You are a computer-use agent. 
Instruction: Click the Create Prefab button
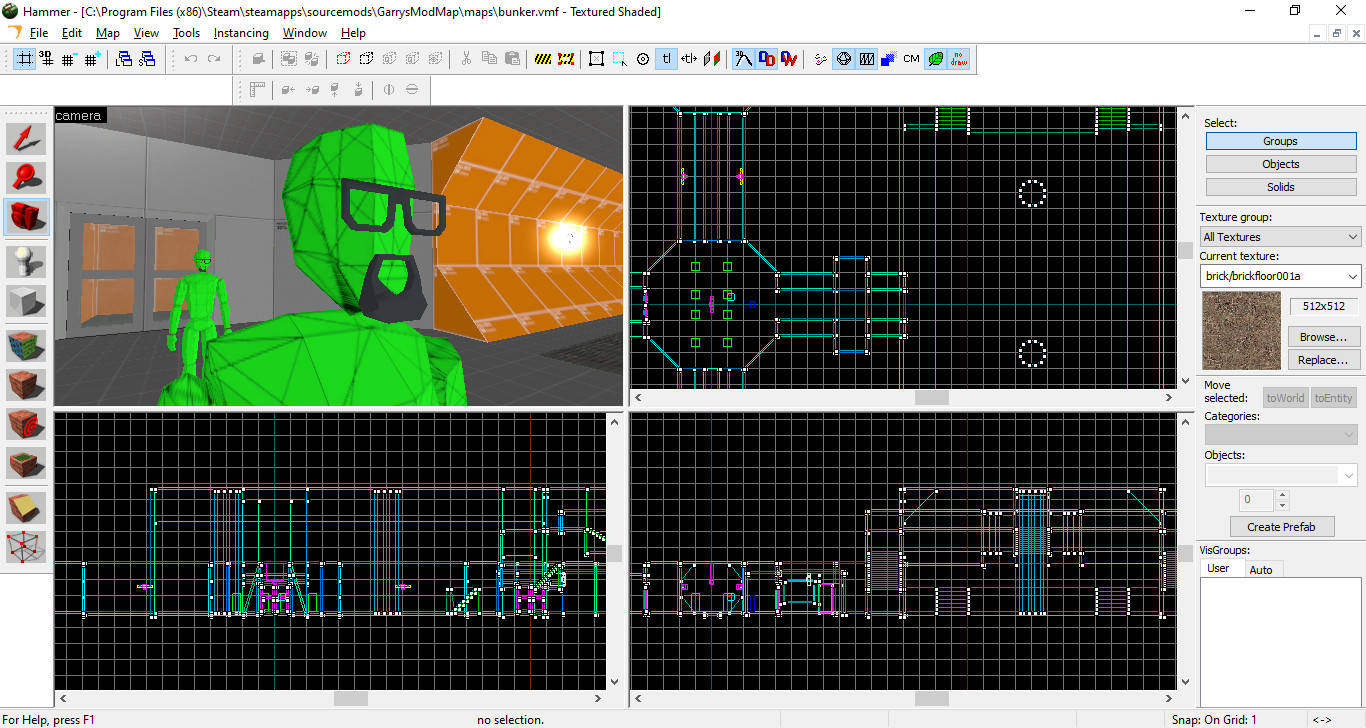[1282, 527]
